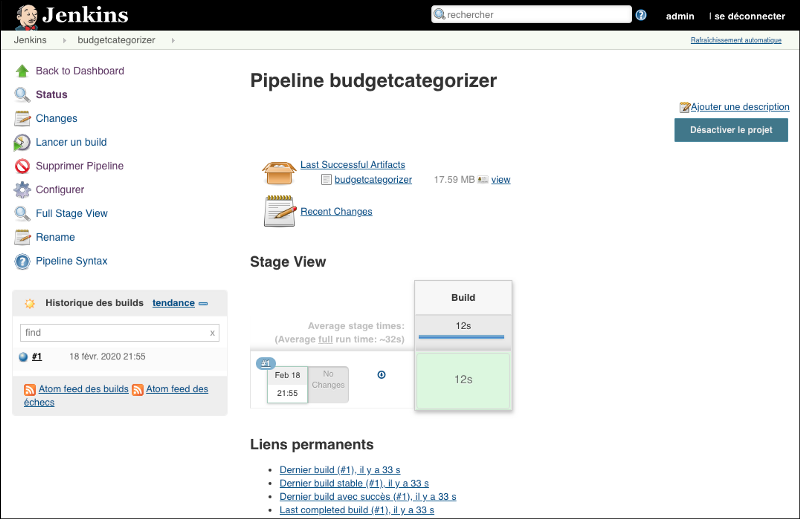Click the Jenkins breadcrumb link
This screenshot has width=800, height=519.
tap(30, 40)
